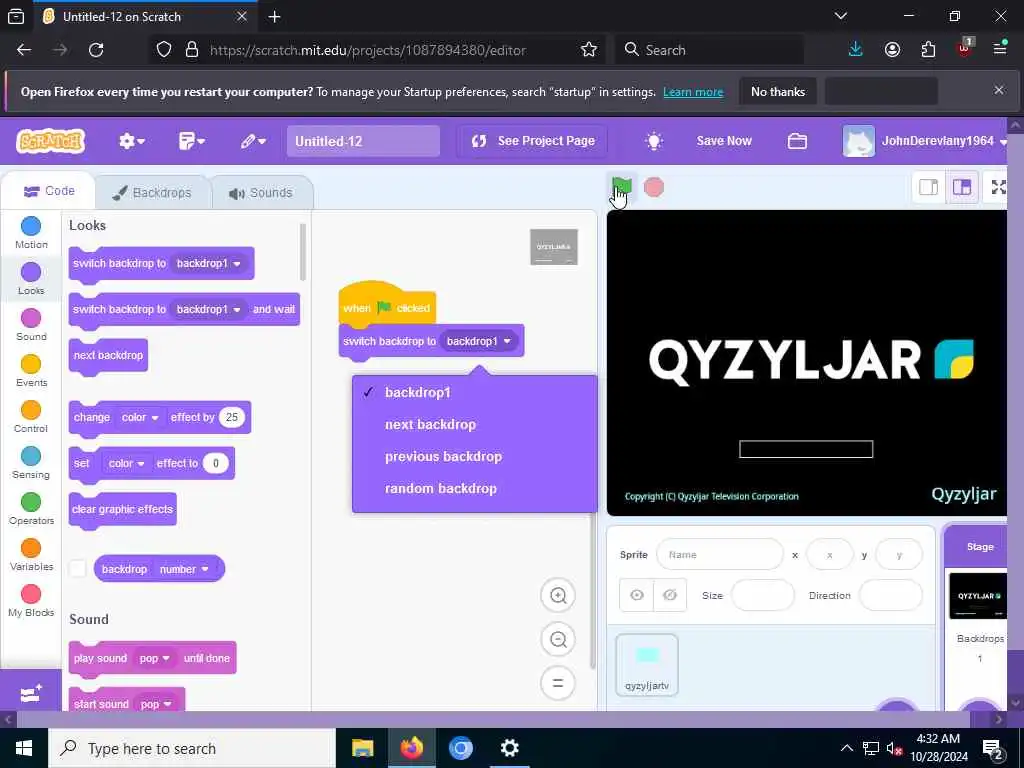
Task: Click the sprite Size input field
Action: coord(762,595)
